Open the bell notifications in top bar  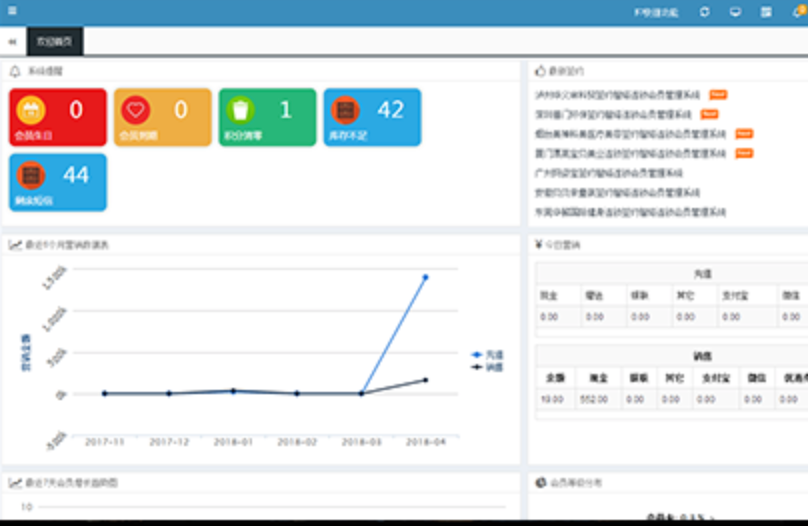[796, 12]
